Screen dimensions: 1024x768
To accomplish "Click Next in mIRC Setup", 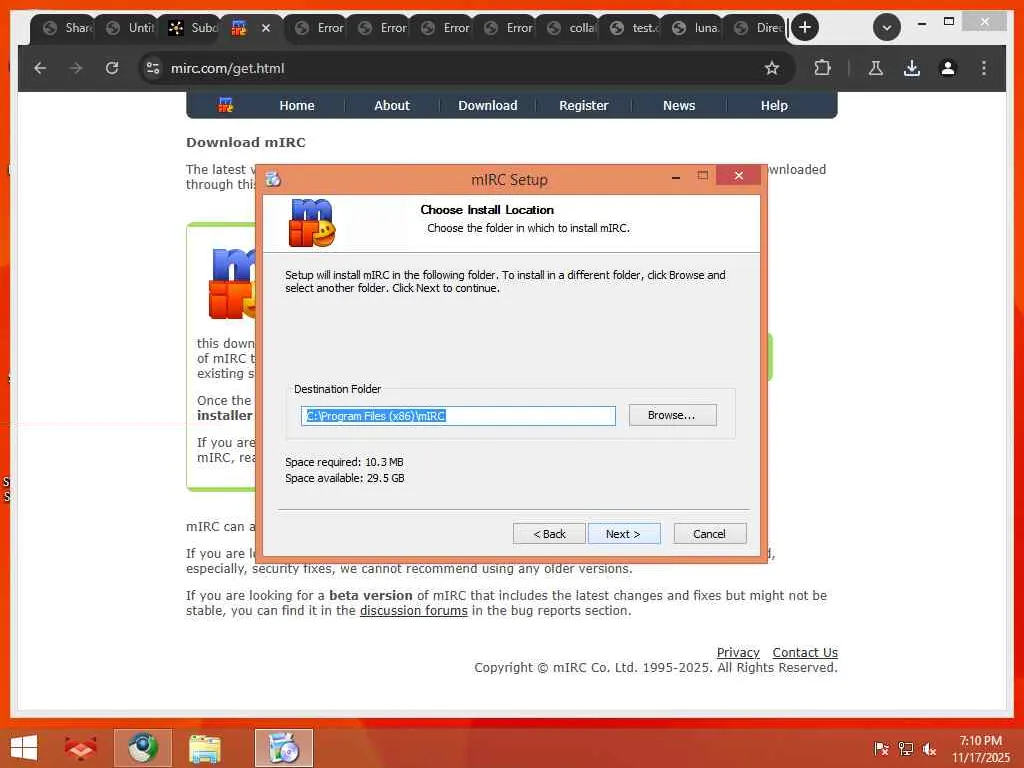I will [624, 534].
